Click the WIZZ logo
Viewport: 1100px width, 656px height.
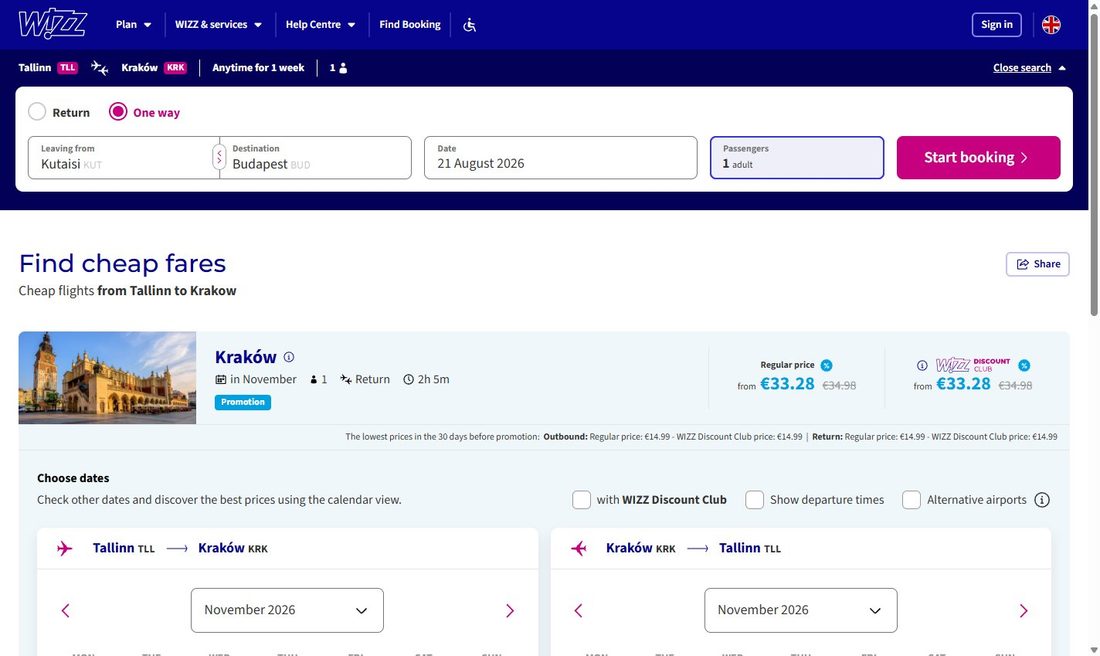click(x=53, y=25)
